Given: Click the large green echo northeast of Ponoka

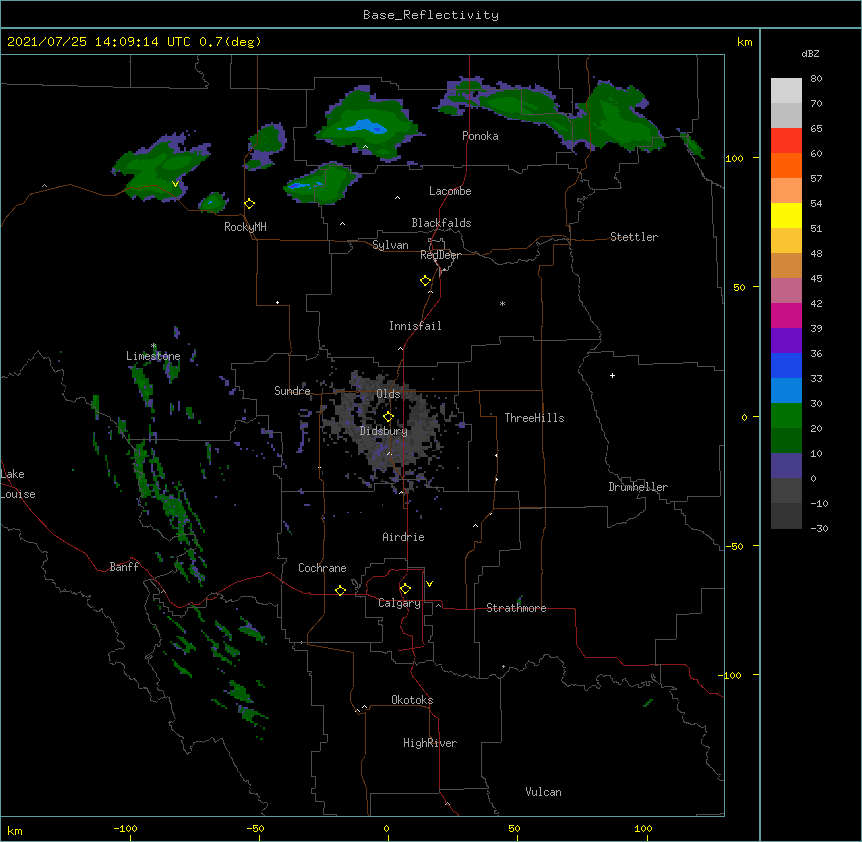Looking at the screenshot, I should click(618, 118).
